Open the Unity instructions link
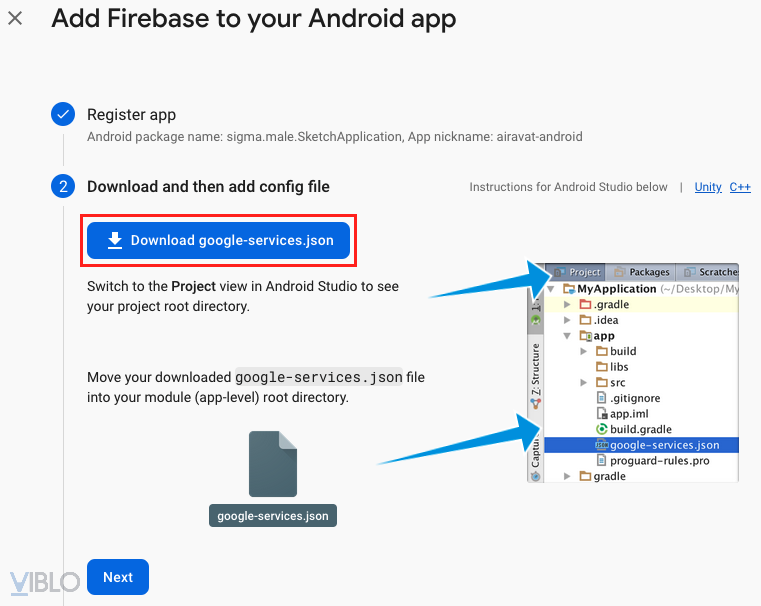The height and width of the screenshot is (606, 761). [x=708, y=187]
